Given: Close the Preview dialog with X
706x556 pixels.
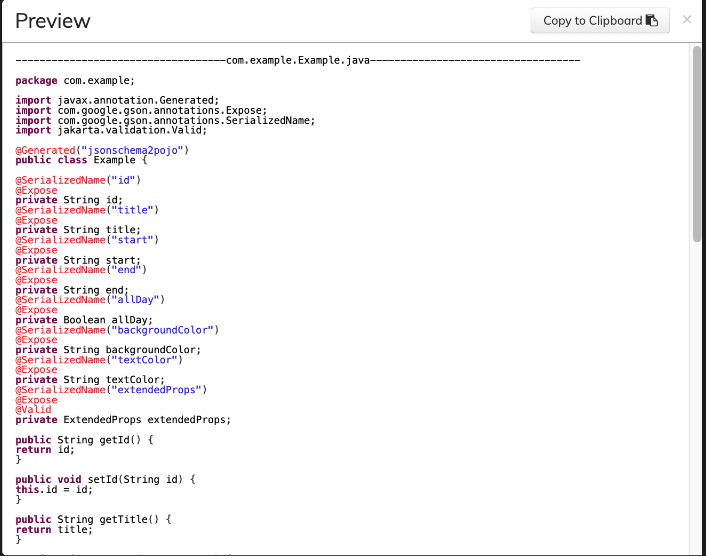Looking at the screenshot, I should click(687, 19).
